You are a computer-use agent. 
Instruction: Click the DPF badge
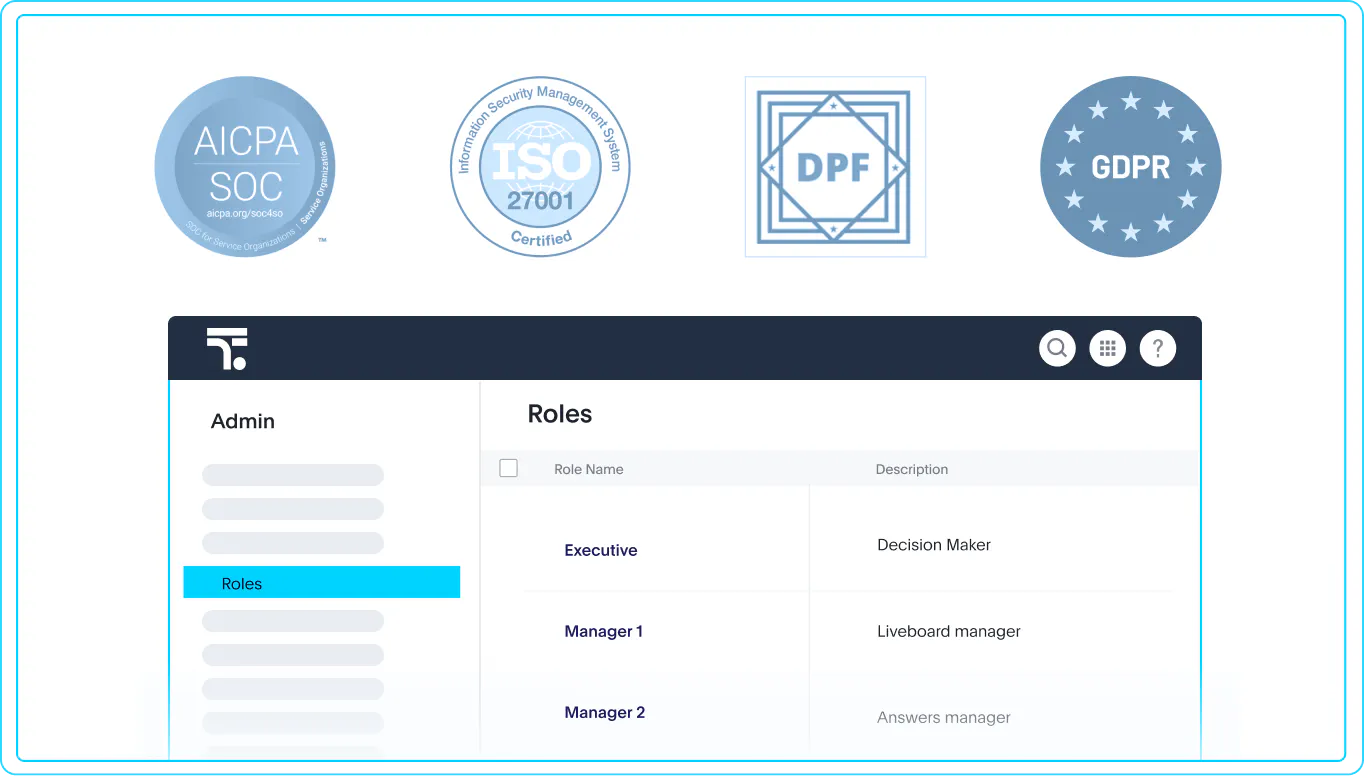coord(835,167)
